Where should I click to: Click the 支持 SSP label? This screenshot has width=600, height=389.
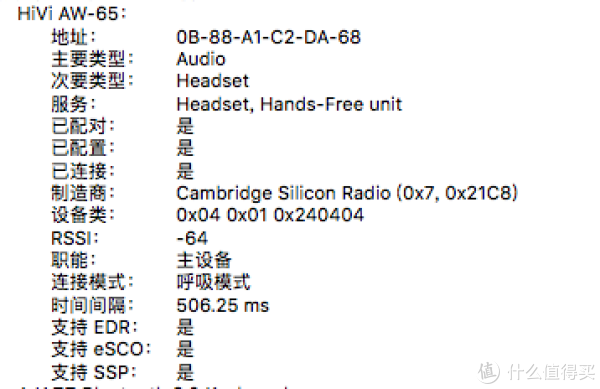pos(94,372)
